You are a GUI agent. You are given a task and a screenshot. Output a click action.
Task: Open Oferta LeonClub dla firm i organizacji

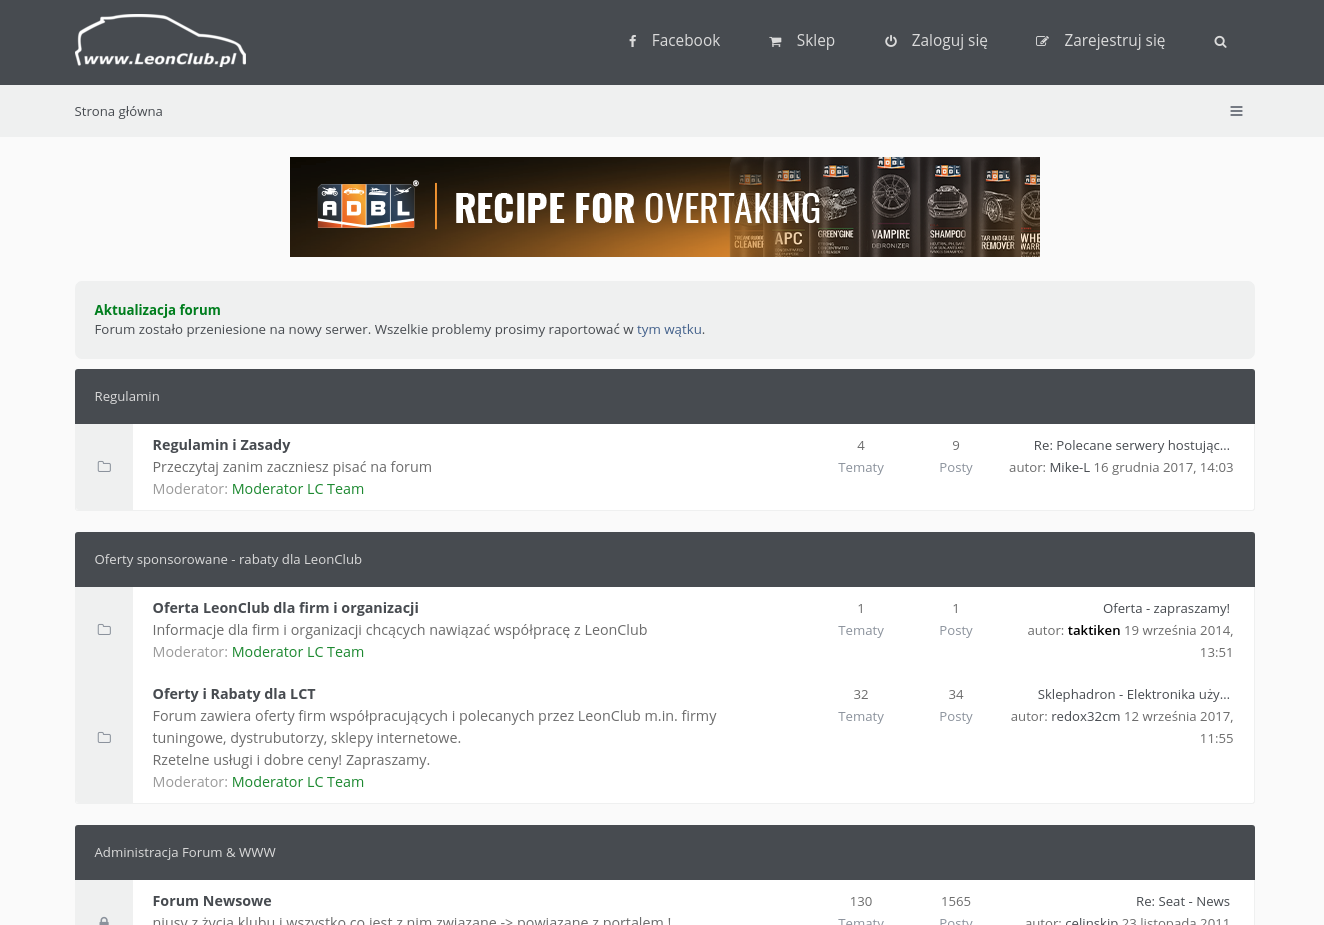pyautogui.click(x=285, y=608)
